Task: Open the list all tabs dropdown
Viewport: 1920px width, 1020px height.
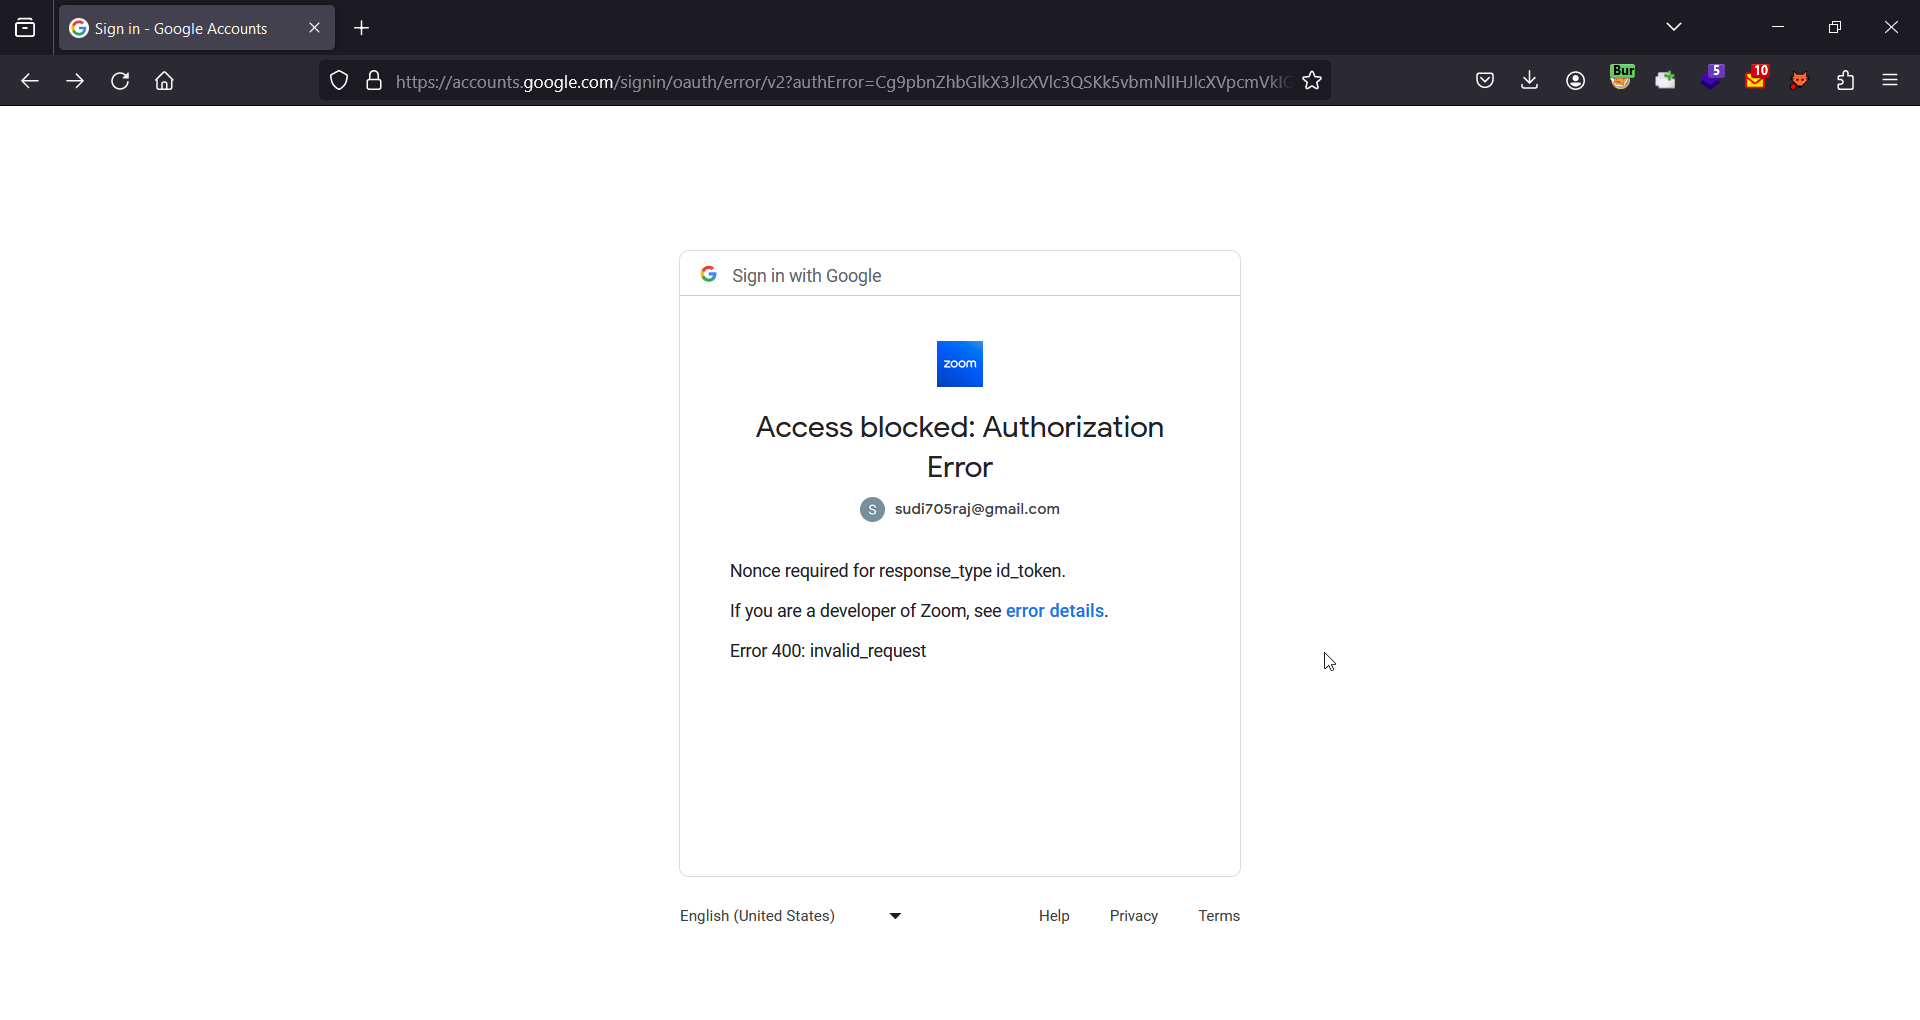Action: [x=1675, y=27]
